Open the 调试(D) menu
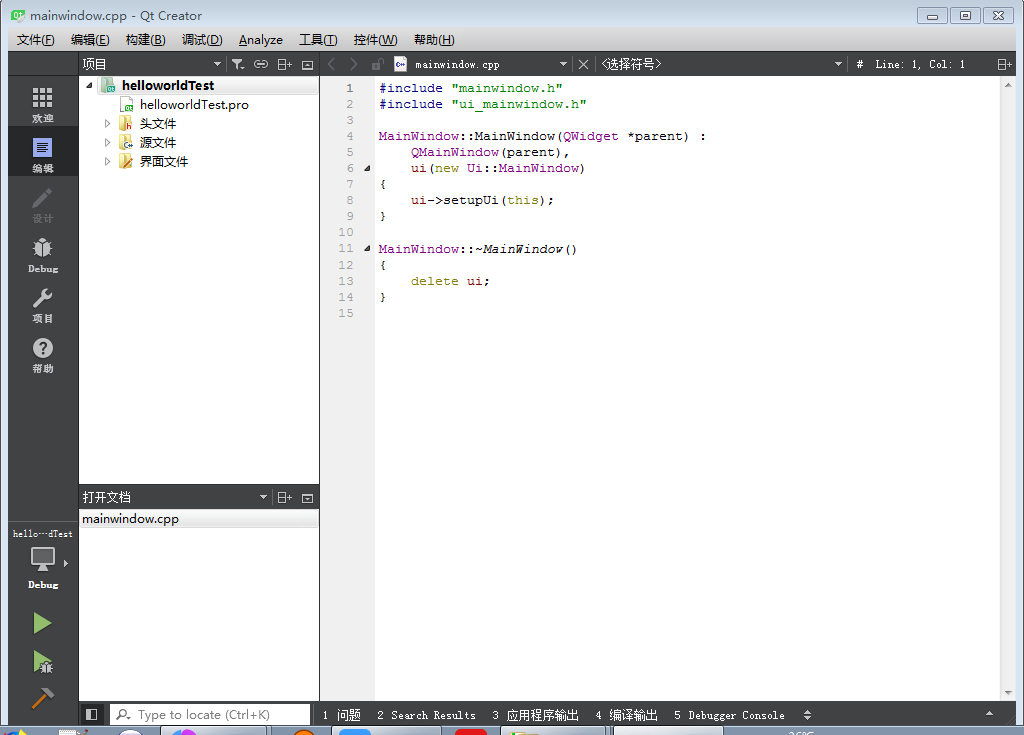Screen dimensions: 1024x735 (x=202, y=40)
